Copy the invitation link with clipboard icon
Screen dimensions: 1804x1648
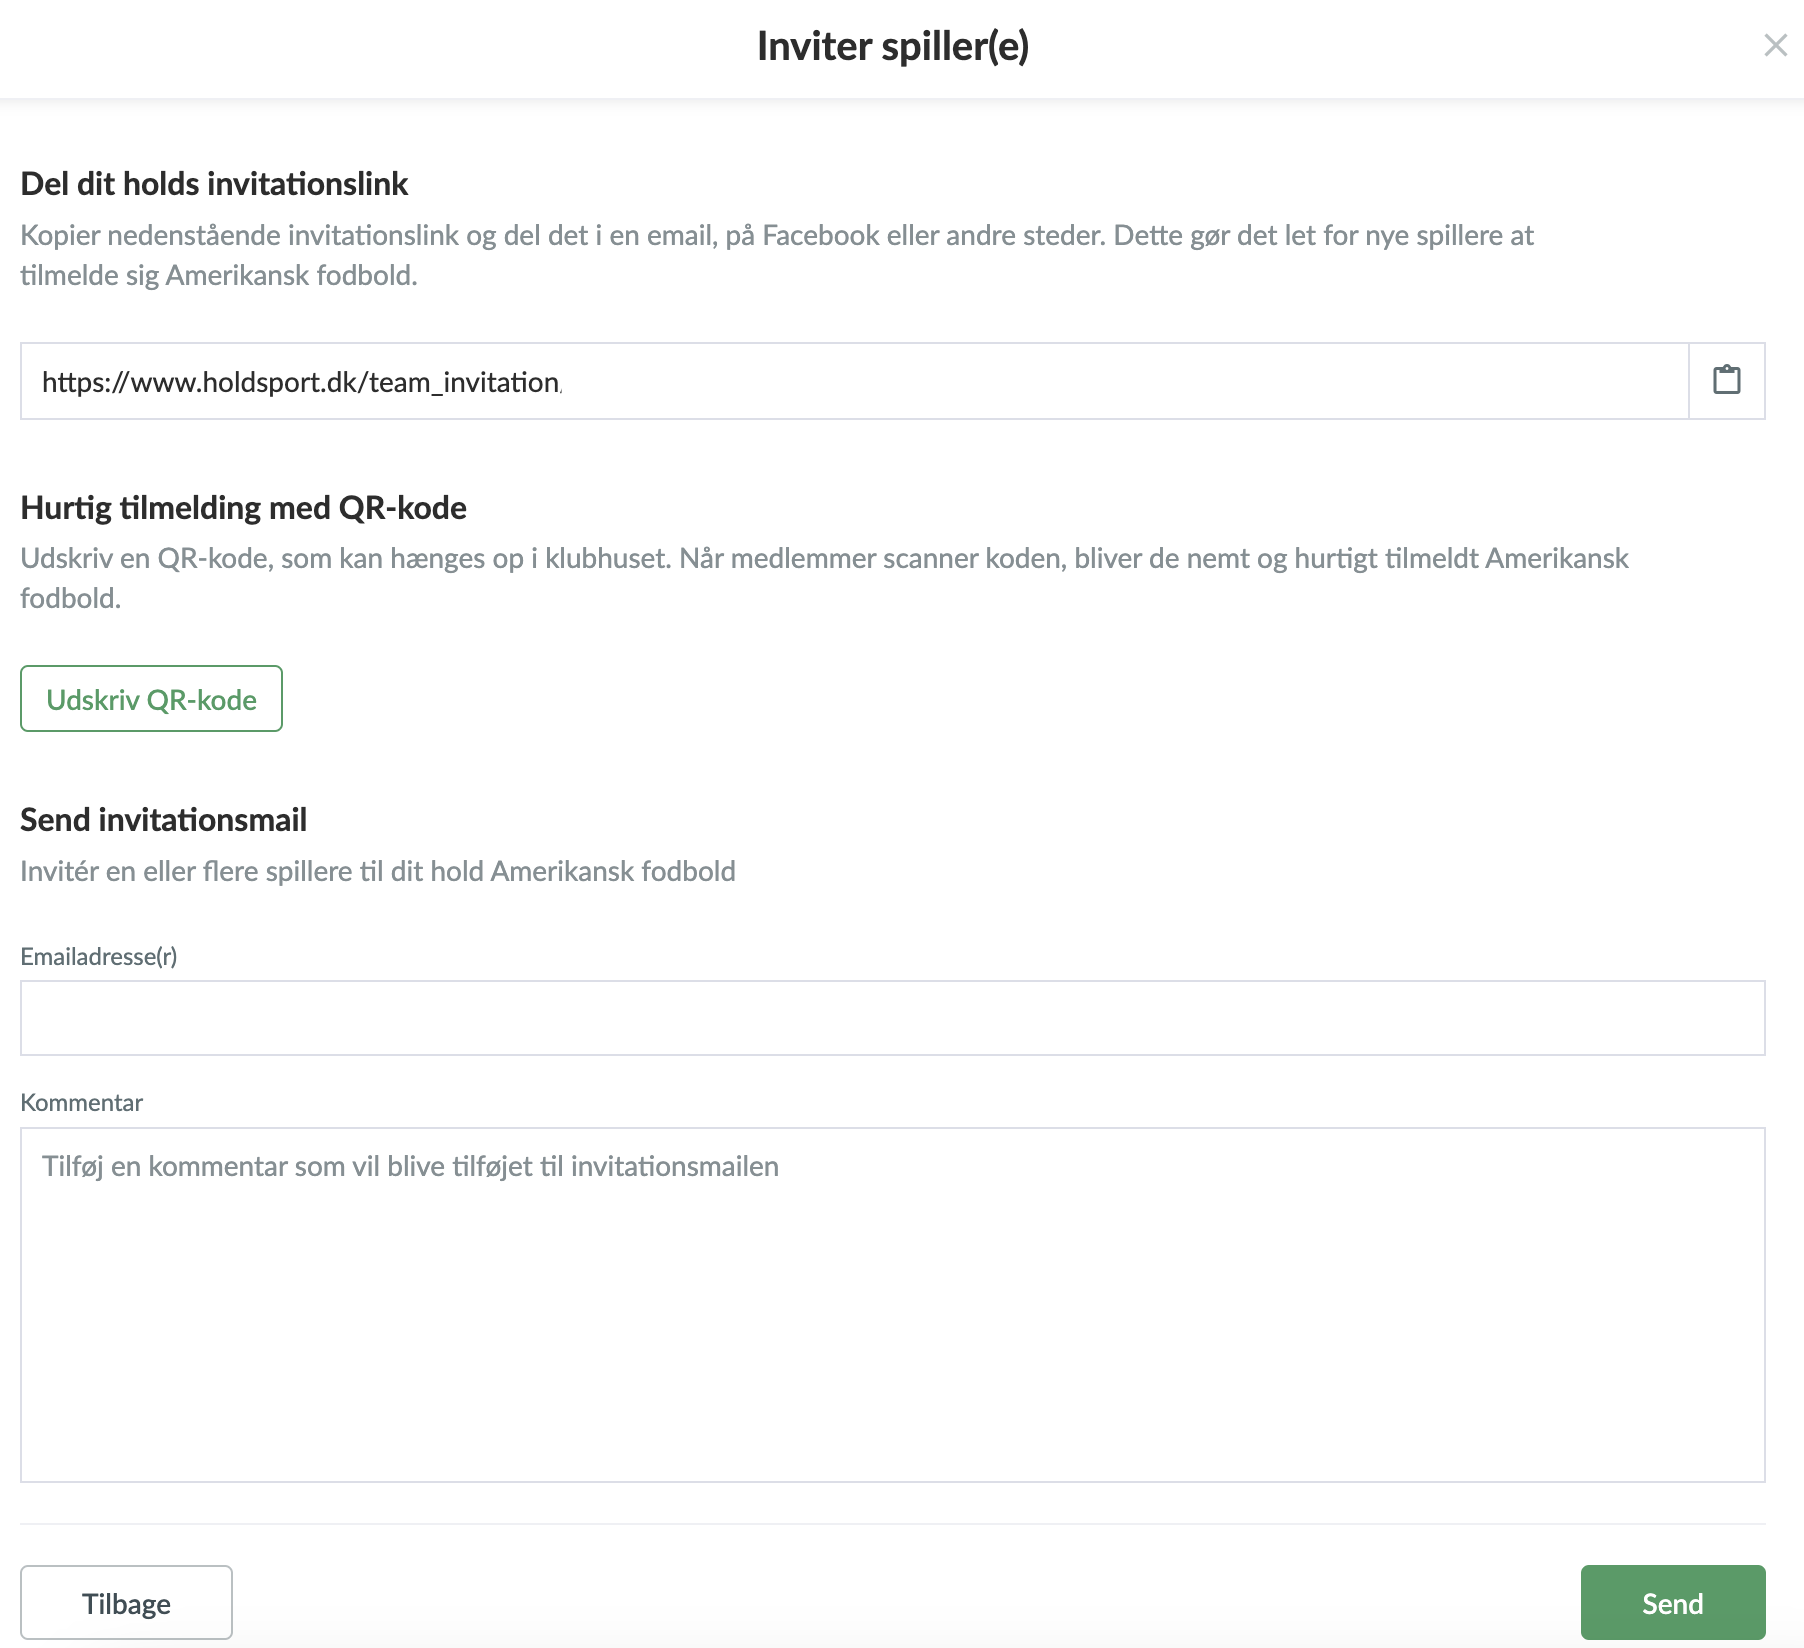1727,380
